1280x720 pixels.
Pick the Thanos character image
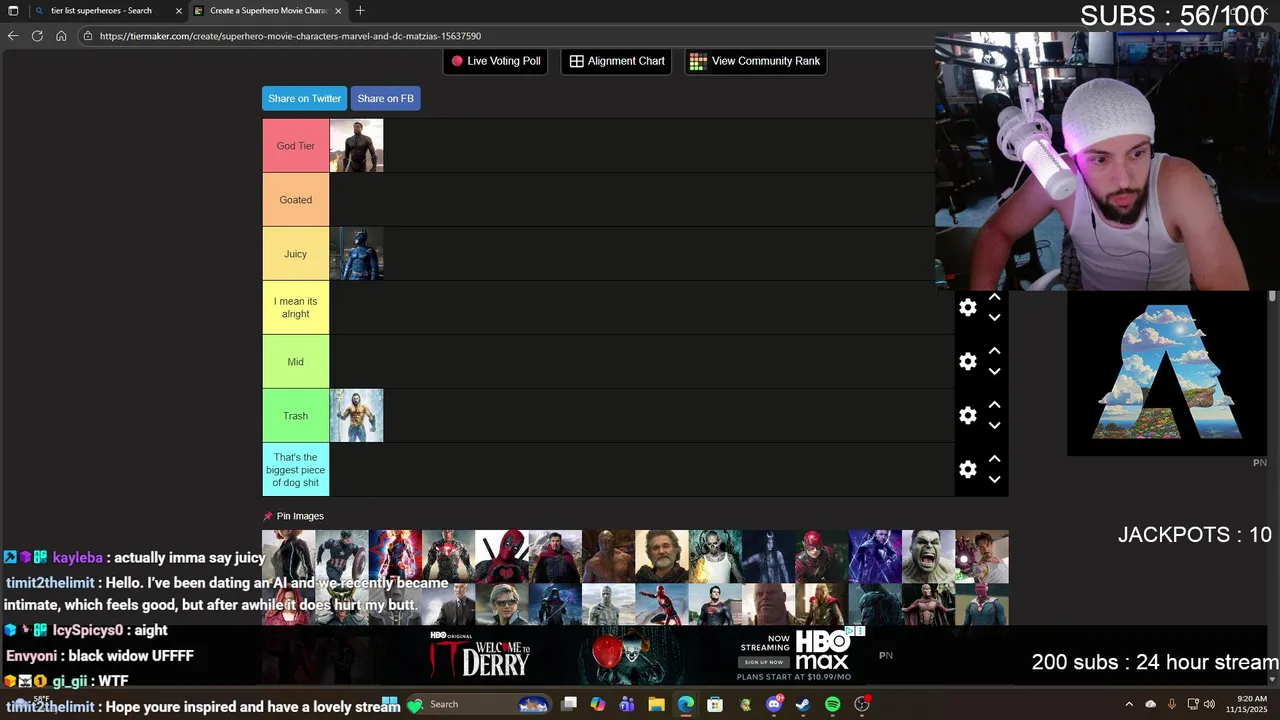(x=768, y=605)
